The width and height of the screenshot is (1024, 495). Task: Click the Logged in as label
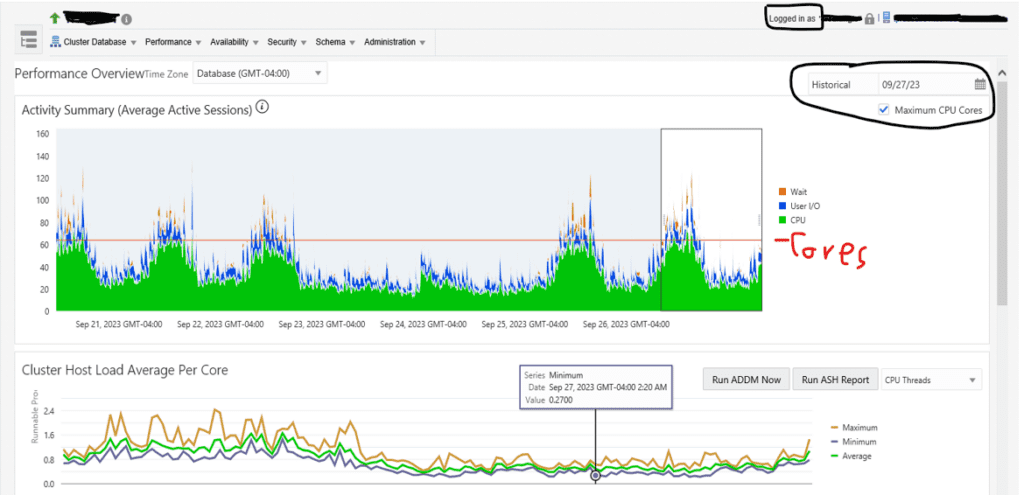pos(792,19)
